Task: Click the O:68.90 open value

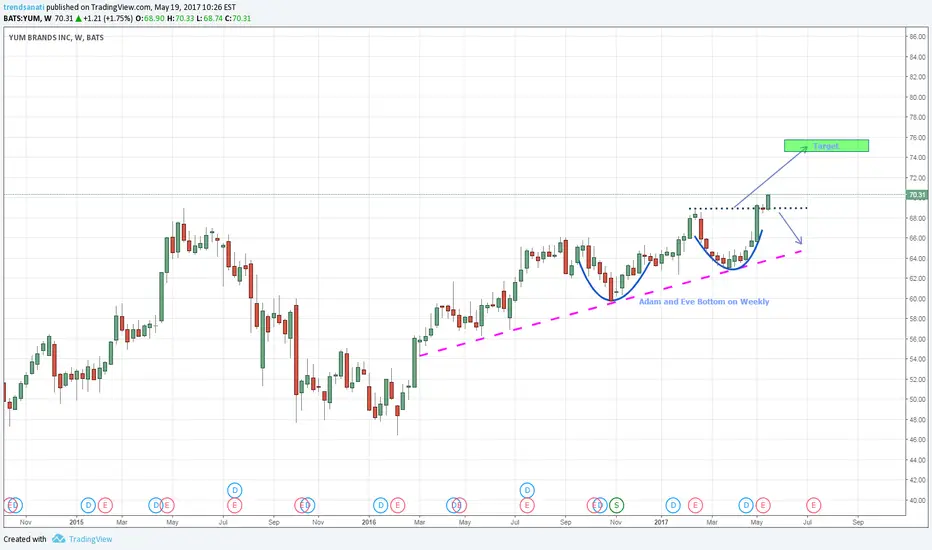Action: (x=150, y=18)
